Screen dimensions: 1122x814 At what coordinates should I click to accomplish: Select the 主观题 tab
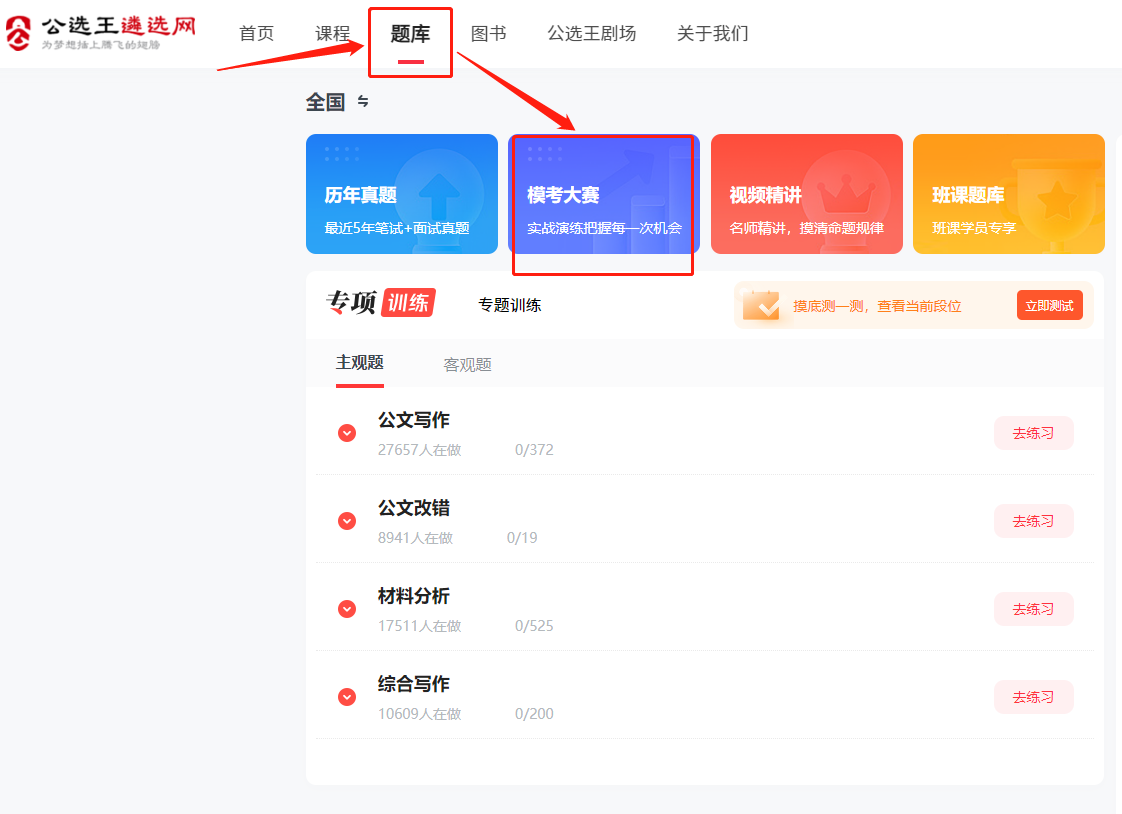[x=359, y=363]
